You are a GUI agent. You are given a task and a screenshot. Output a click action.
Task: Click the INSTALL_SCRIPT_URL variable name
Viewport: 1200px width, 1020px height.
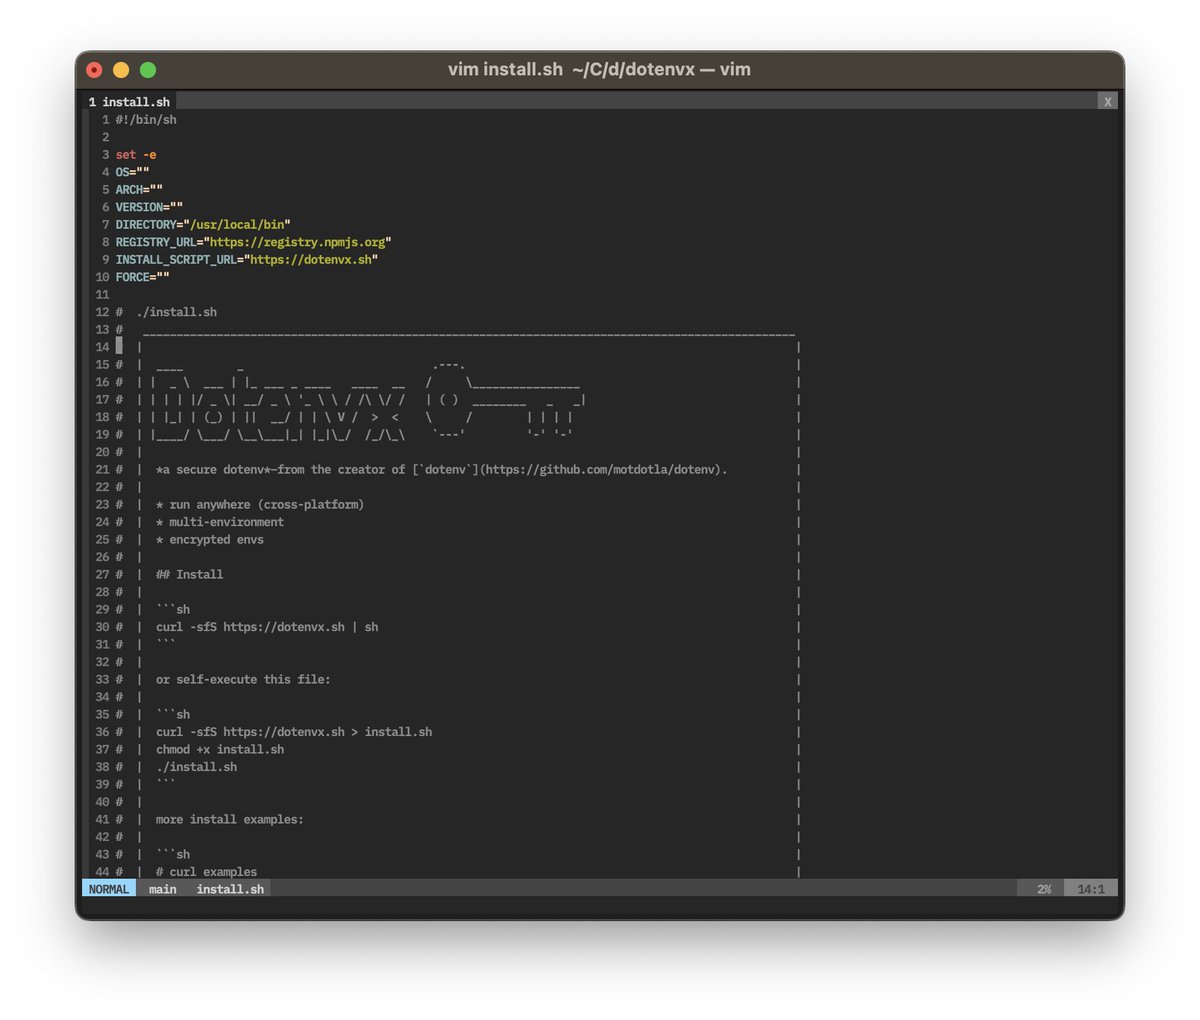coord(176,260)
